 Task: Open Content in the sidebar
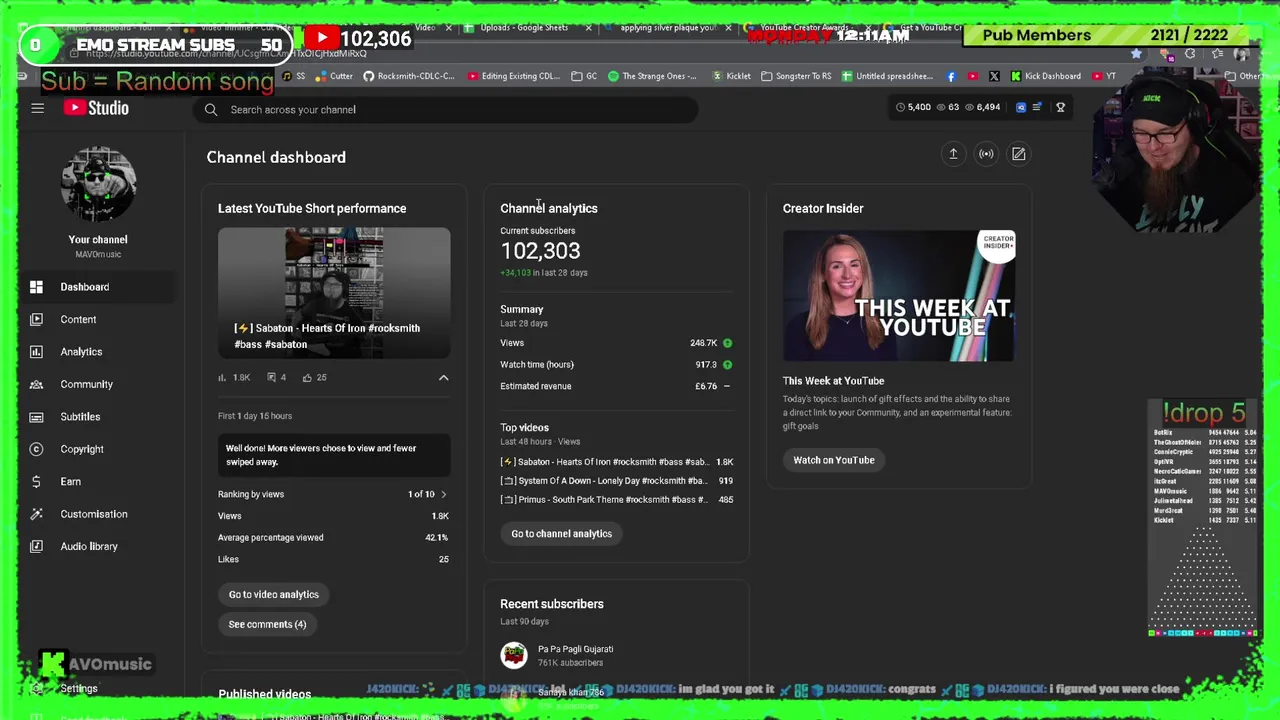pyautogui.click(x=78, y=319)
